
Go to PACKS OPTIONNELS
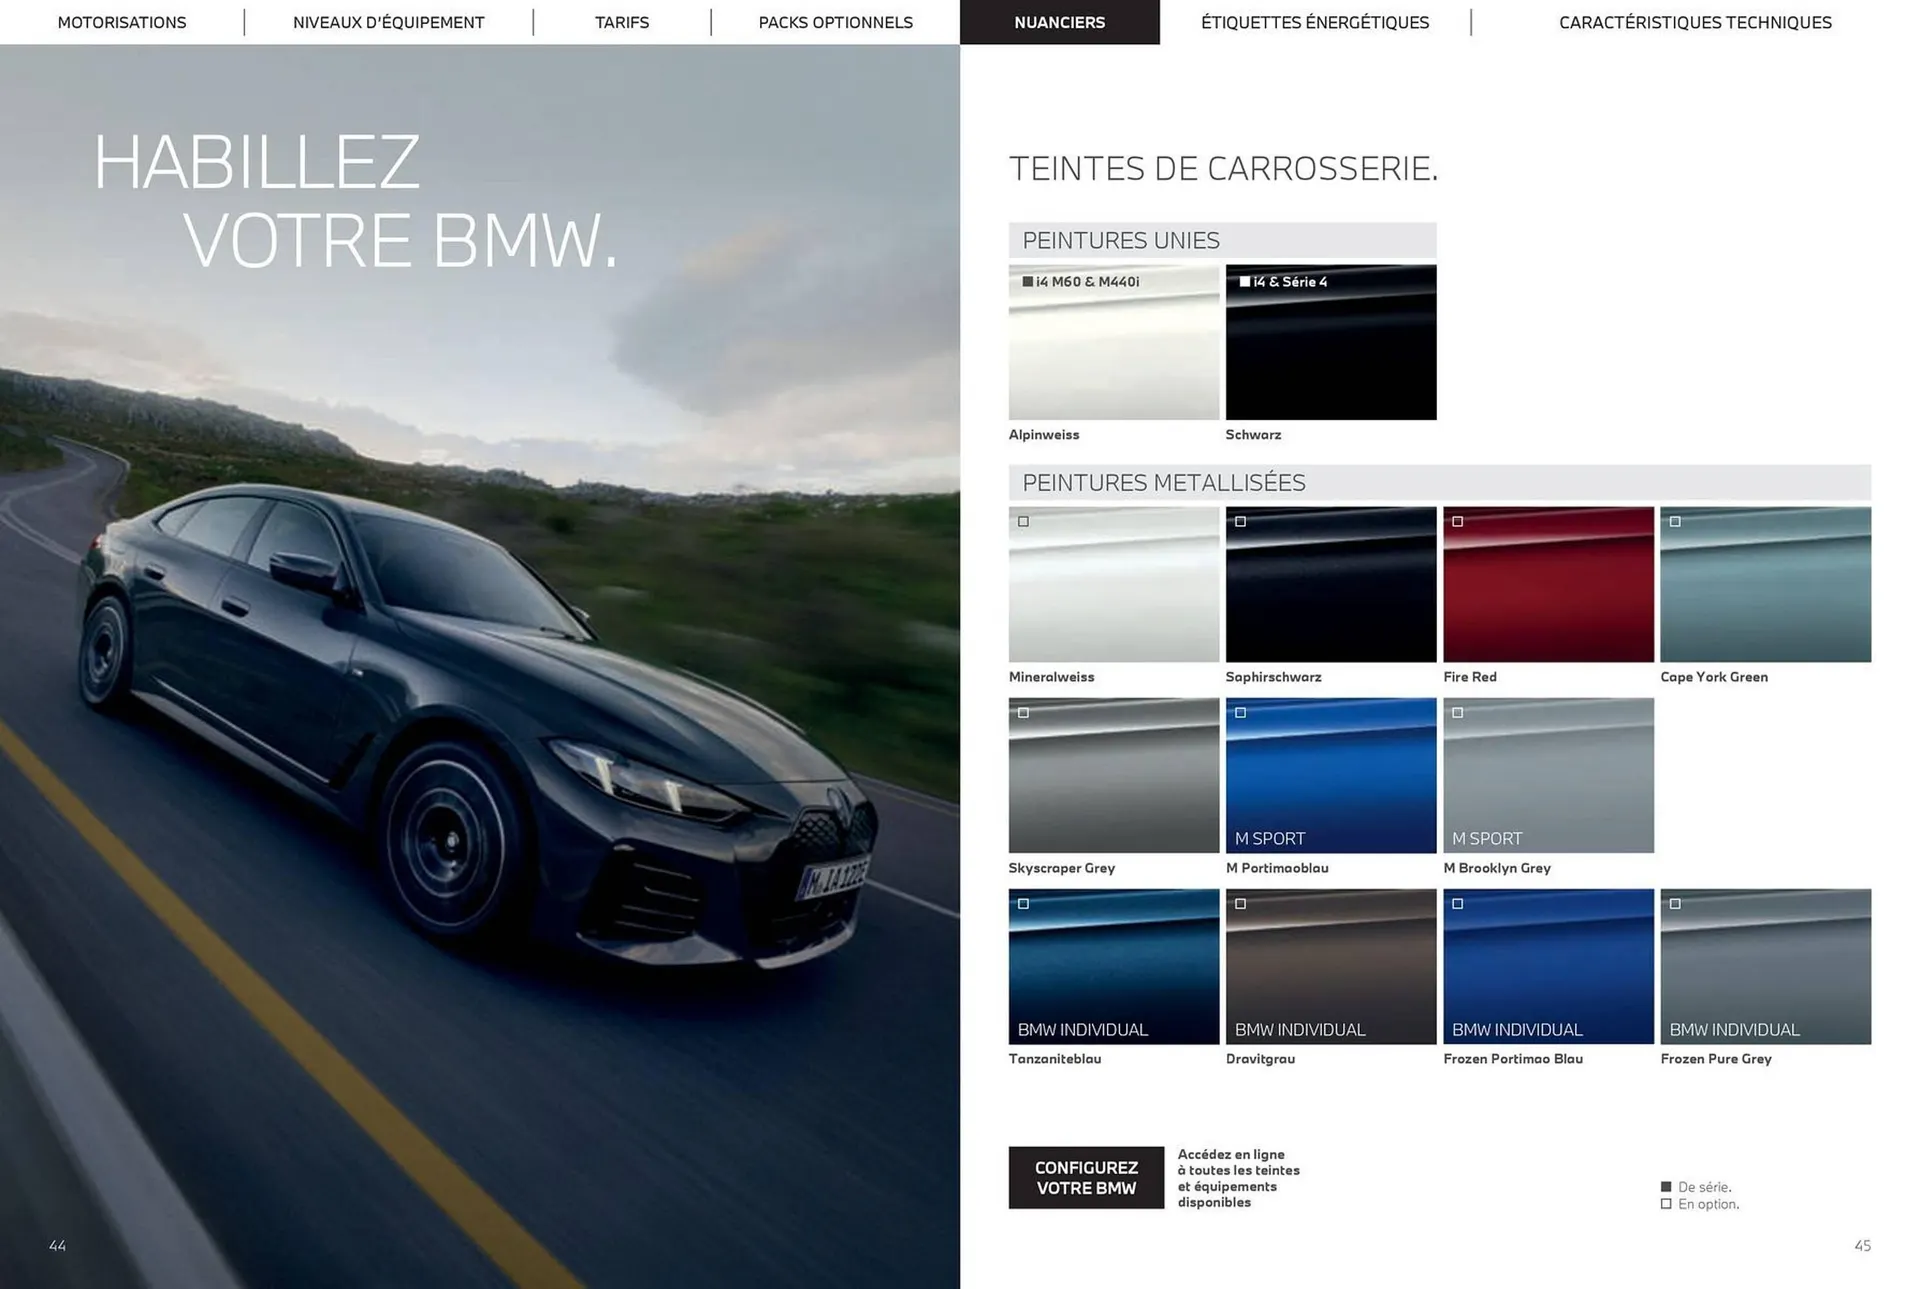pyautogui.click(x=835, y=22)
